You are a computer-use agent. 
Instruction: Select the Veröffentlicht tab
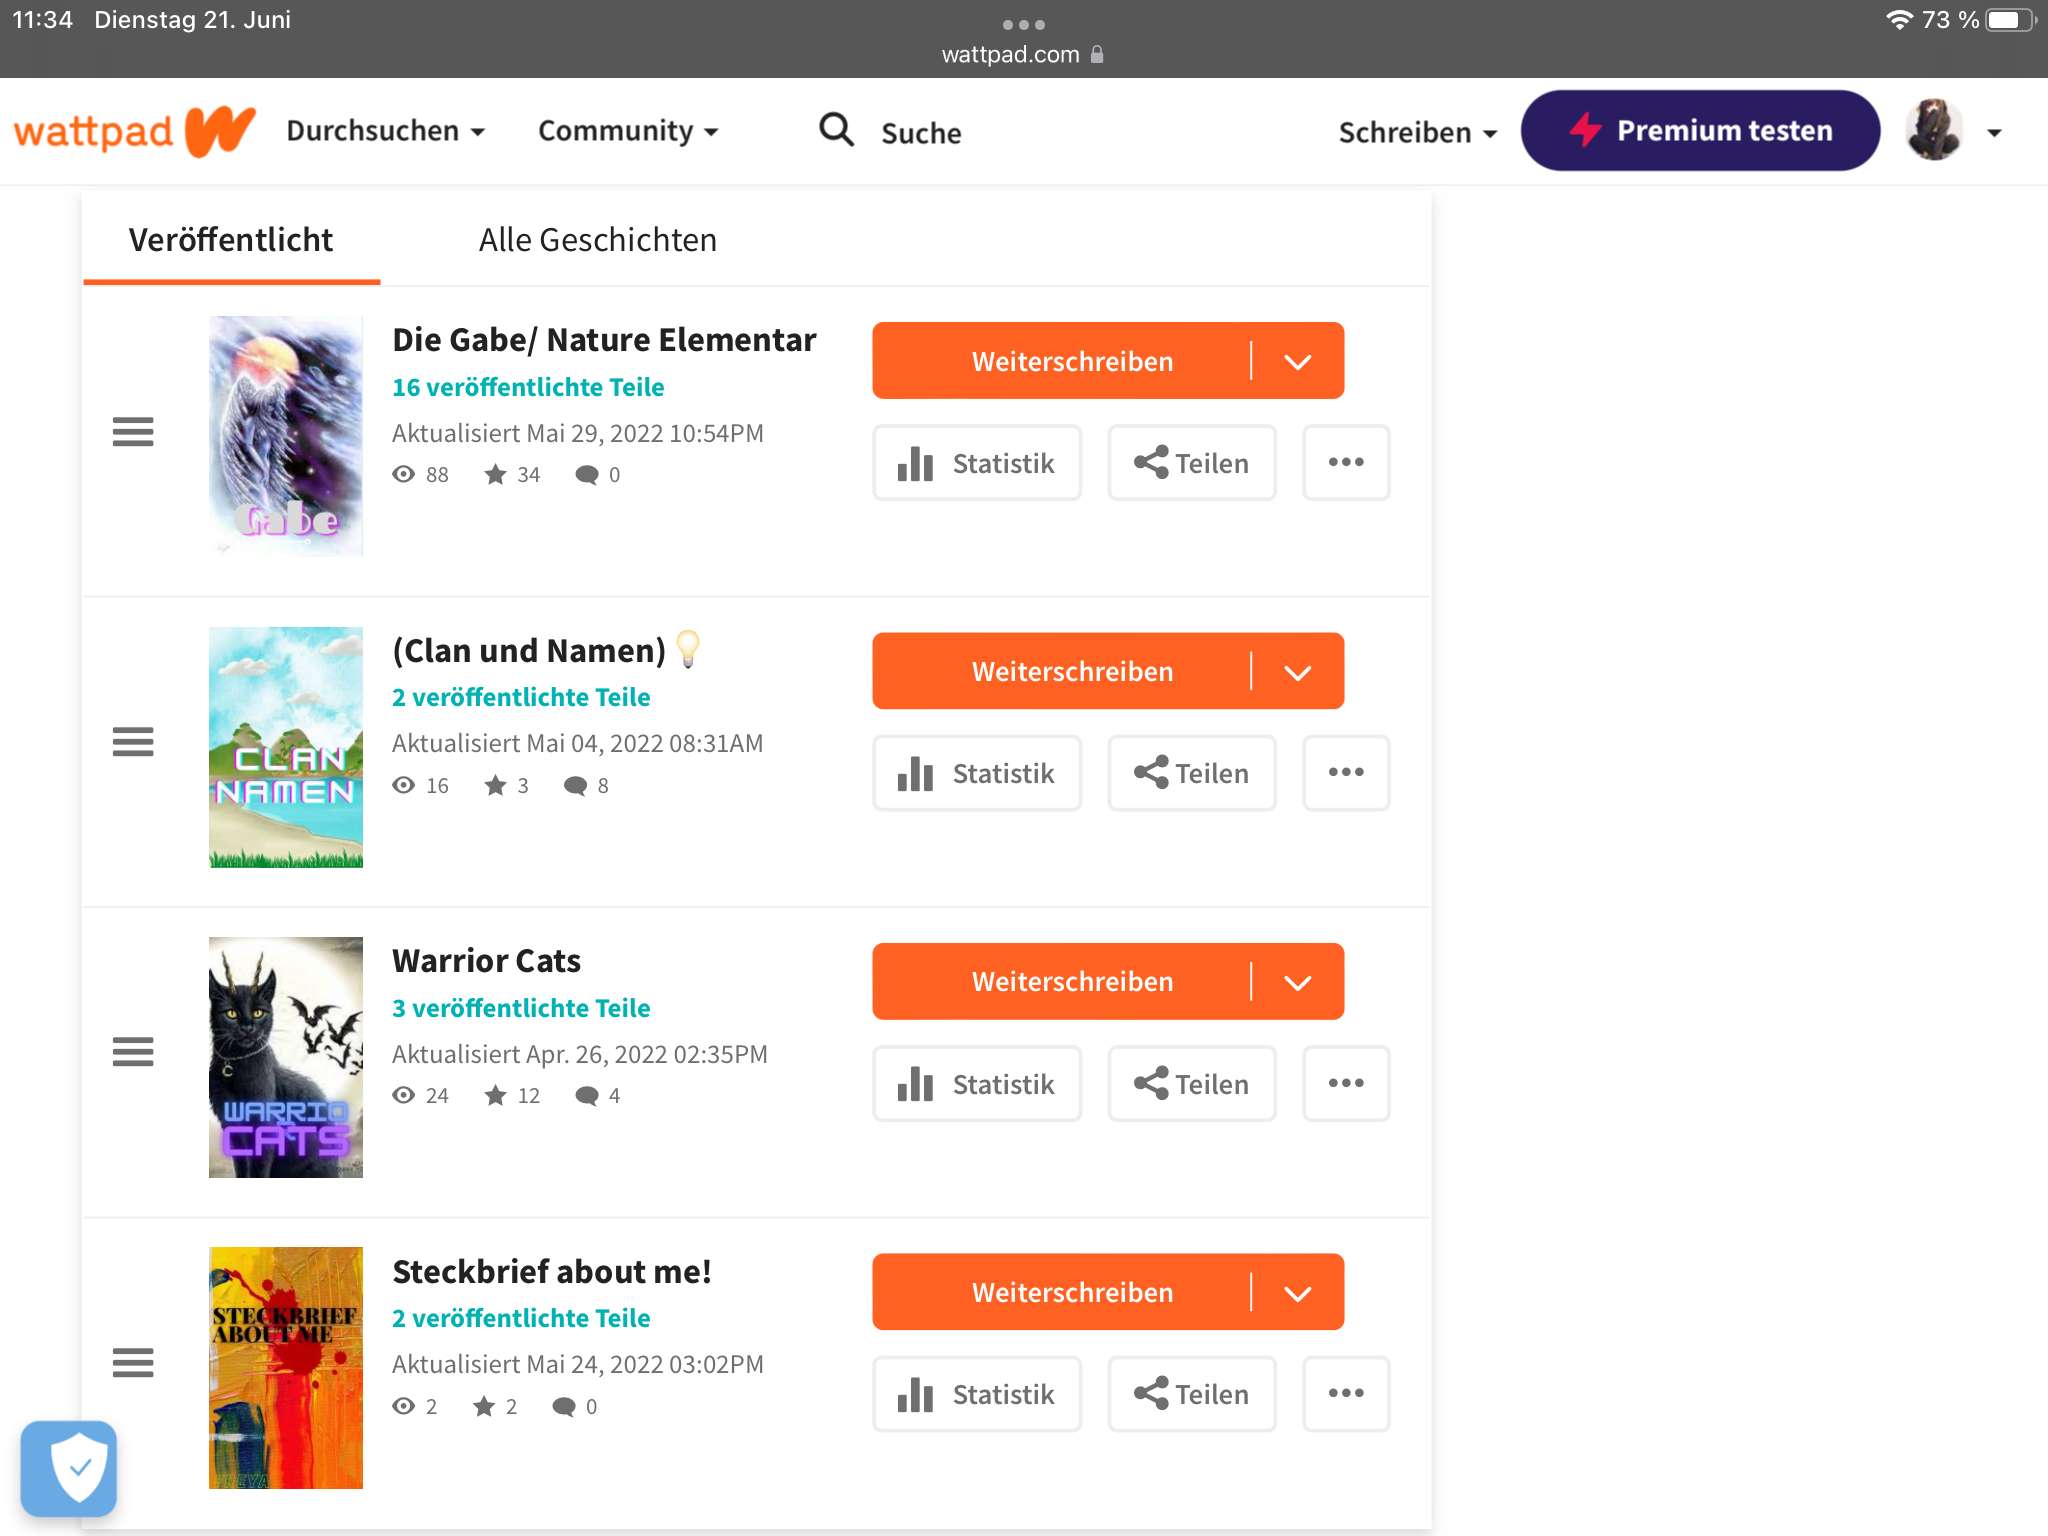231,240
